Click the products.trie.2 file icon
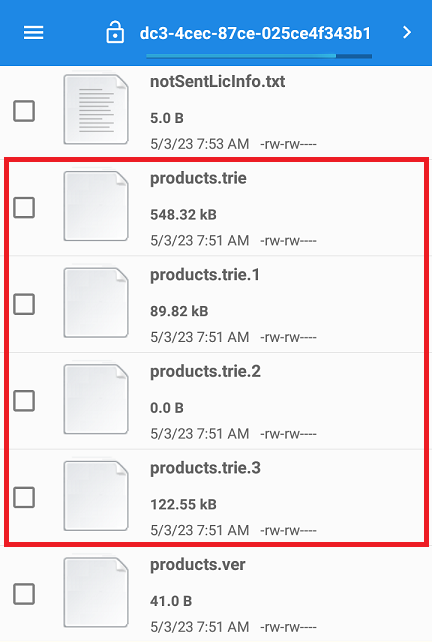The height and width of the screenshot is (642, 432). click(x=96, y=399)
